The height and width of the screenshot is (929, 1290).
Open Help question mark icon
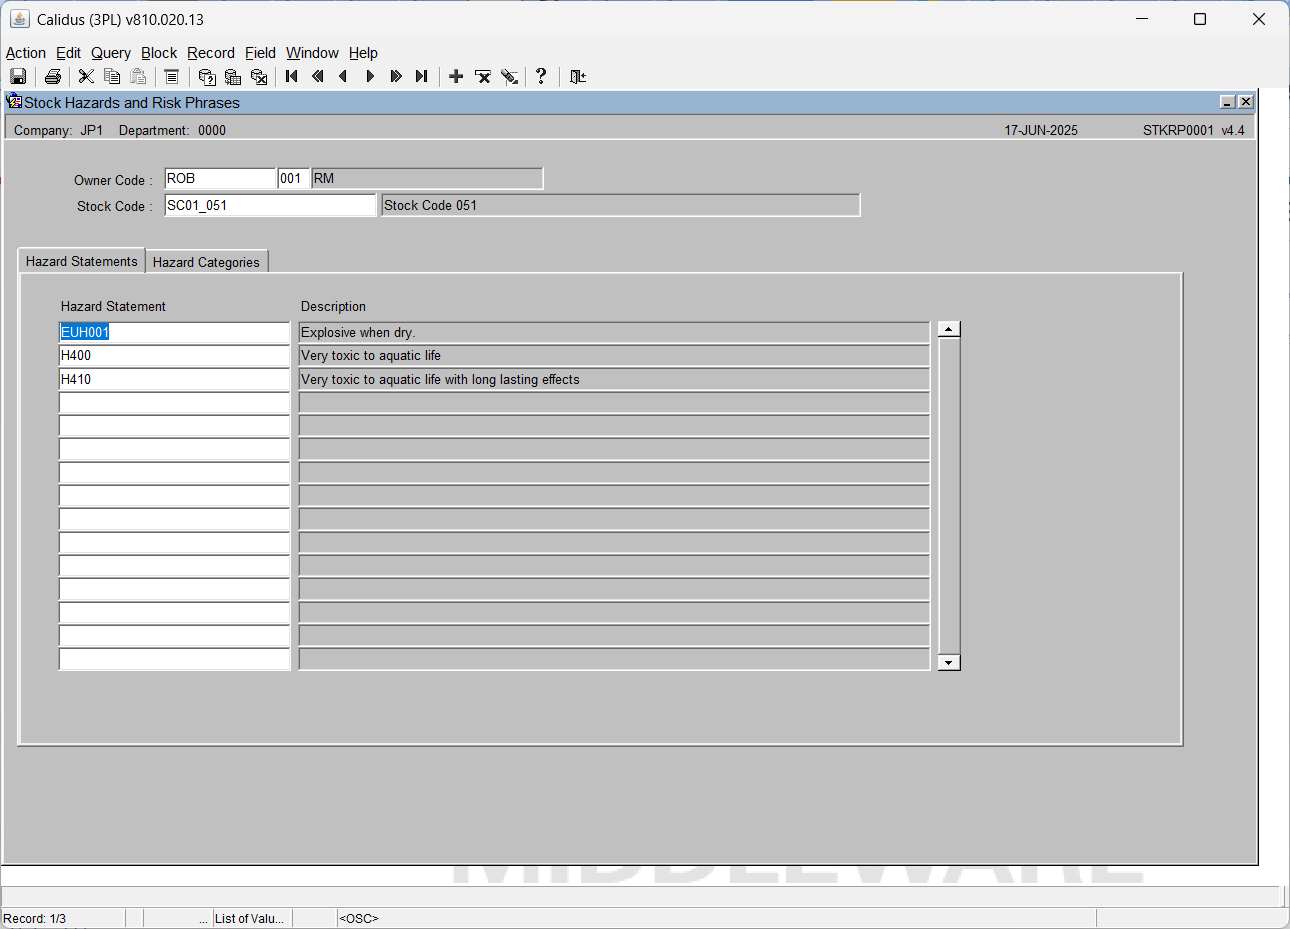(x=541, y=77)
